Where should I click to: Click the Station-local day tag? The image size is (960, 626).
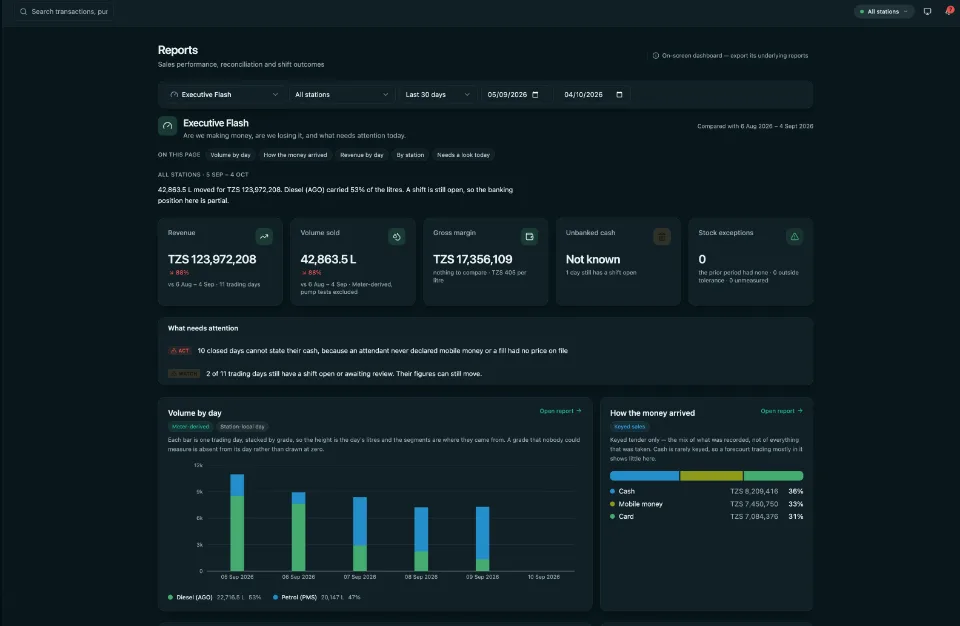(x=242, y=427)
